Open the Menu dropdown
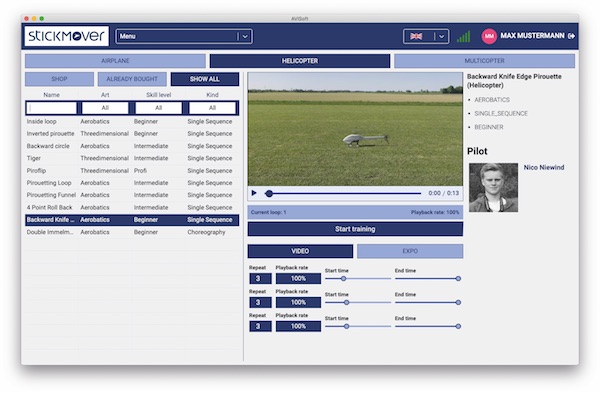Viewport: 600px width, 393px height. click(184, 36)
